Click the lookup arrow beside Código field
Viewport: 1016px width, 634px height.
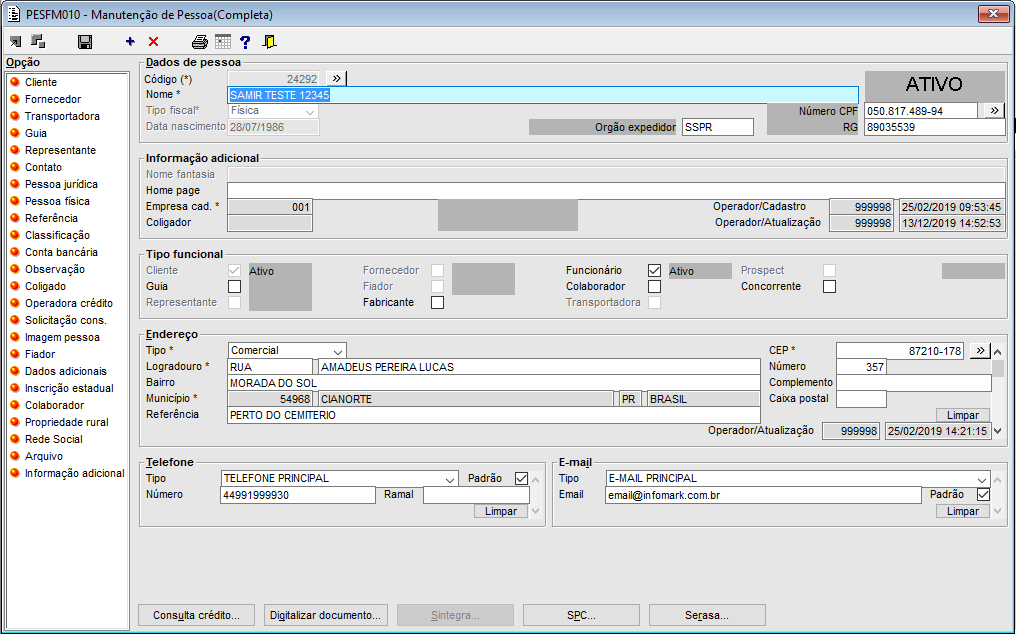336,78
